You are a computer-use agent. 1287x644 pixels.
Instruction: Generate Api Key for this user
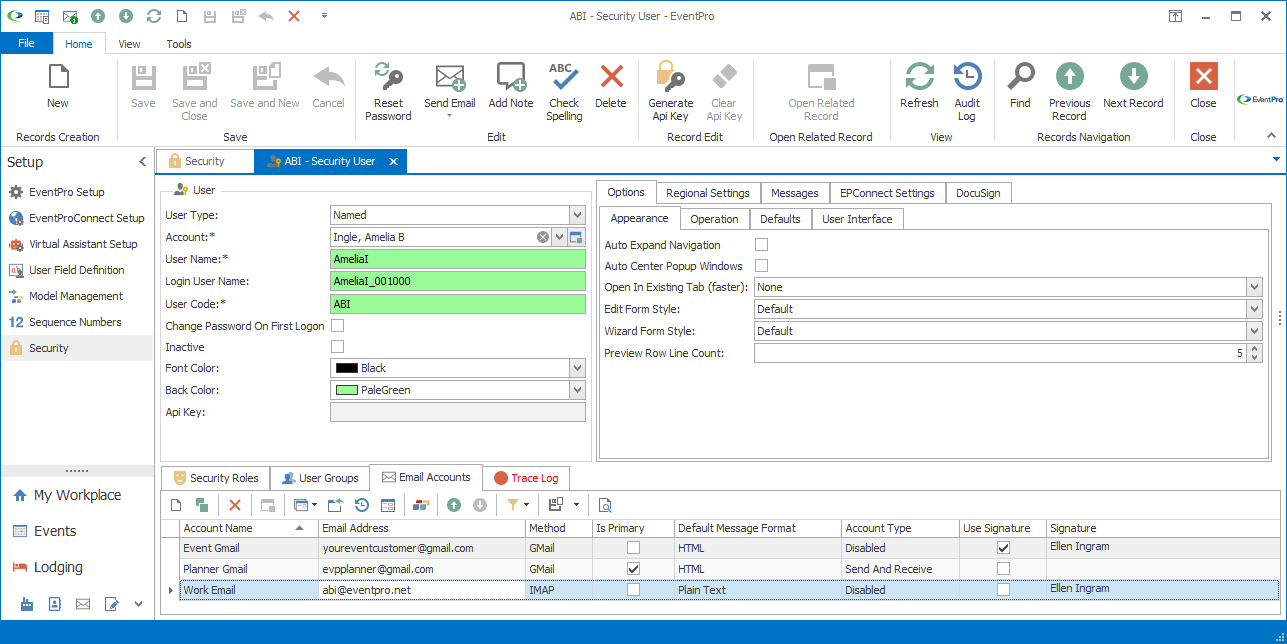(x=670, y=92)
